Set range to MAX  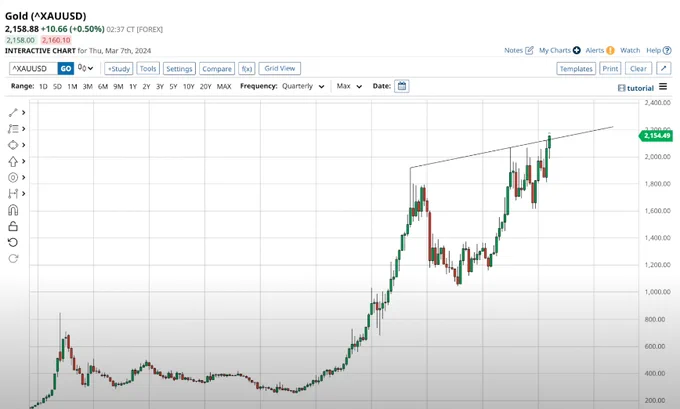[x=224, y=86]
